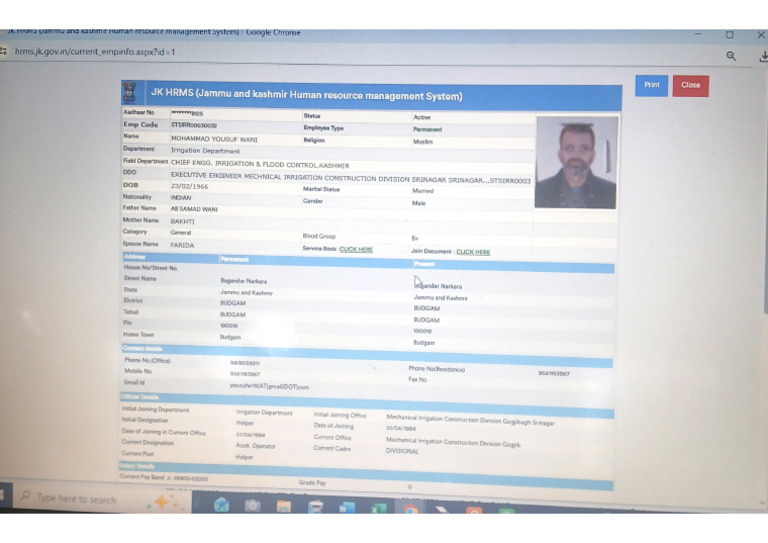Screen dimensions: 768x543
Task: Click the Windows Start button
Action: click(x=3, y=495)
